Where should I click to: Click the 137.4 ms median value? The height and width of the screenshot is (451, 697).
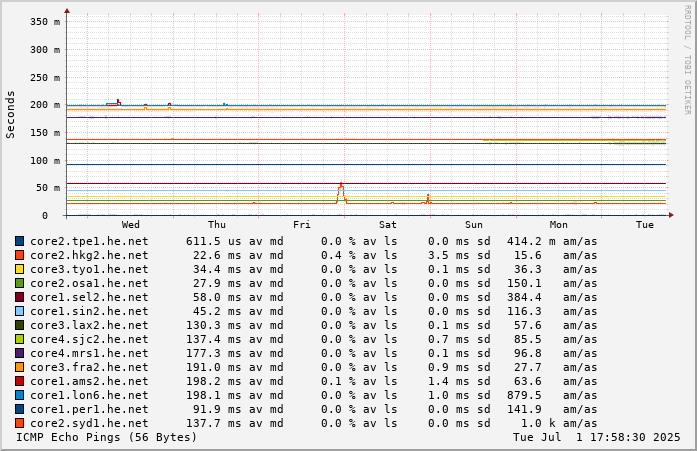point(213,339)
